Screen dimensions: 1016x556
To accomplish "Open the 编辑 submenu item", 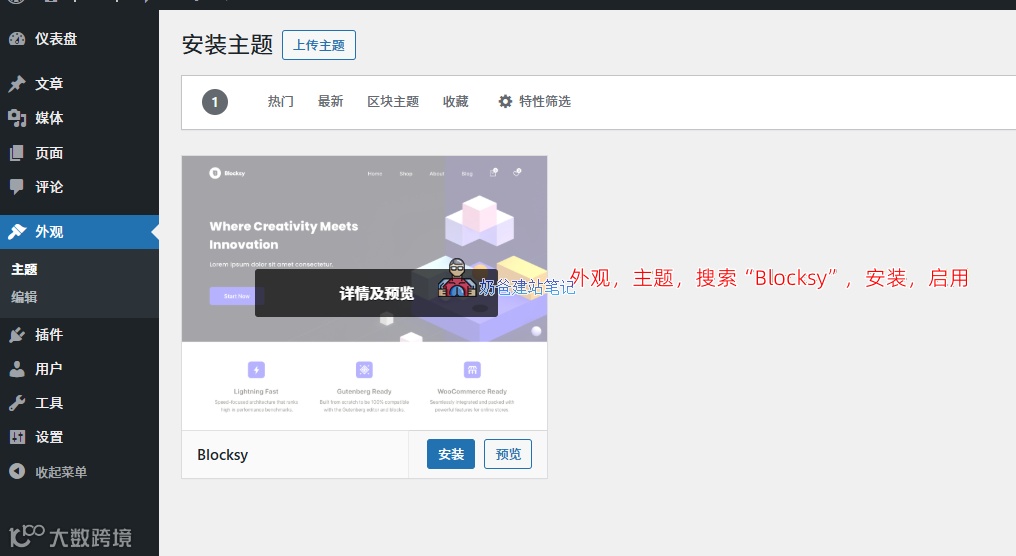I will [24, 297].
